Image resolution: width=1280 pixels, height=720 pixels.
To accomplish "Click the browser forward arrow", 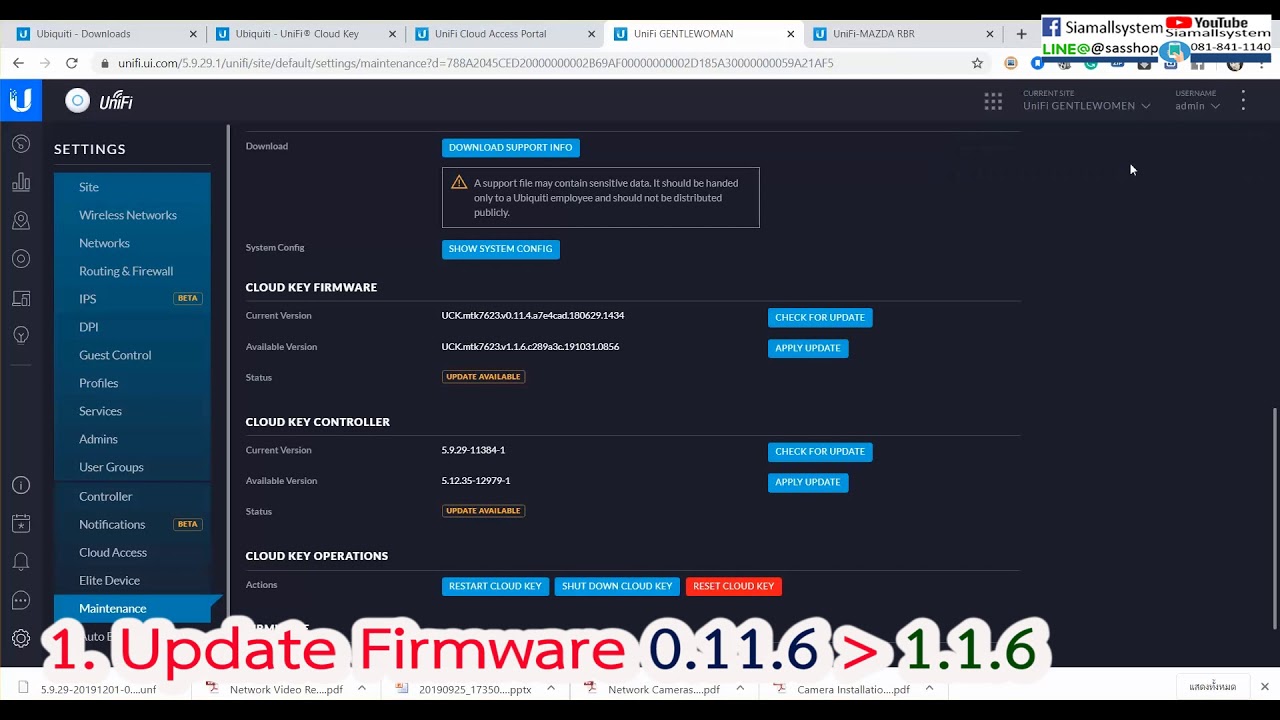I will coord(45,63).
